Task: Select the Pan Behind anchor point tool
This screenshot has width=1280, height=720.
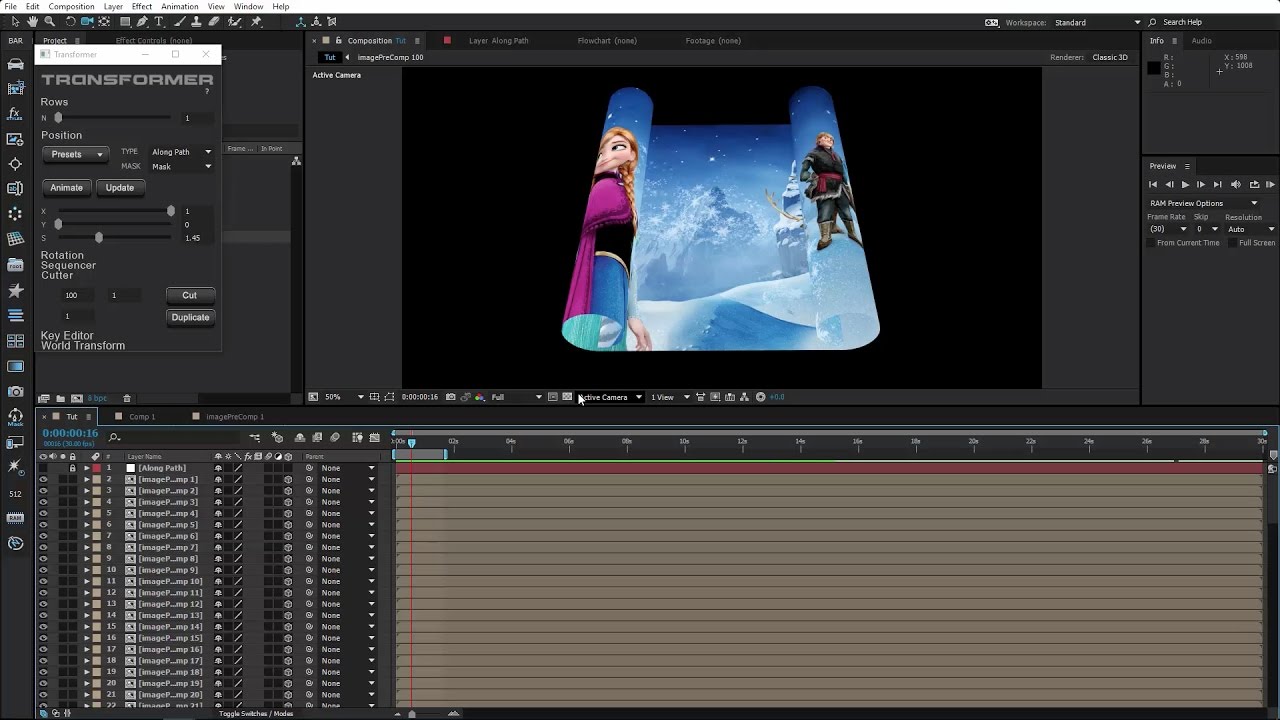Action: pyautogui.click(x=104, y=22)
